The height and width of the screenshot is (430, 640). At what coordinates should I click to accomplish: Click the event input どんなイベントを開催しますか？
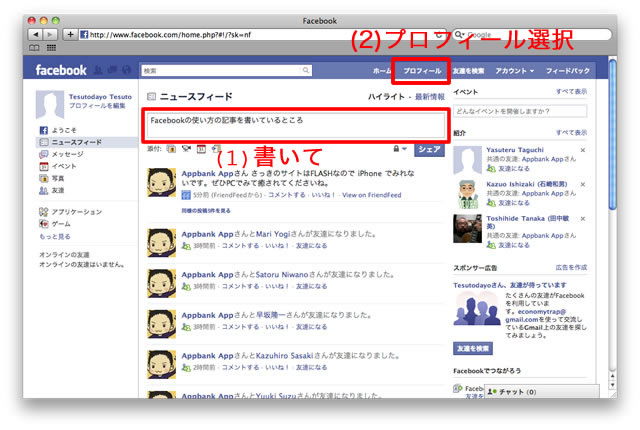pos(520,111)
